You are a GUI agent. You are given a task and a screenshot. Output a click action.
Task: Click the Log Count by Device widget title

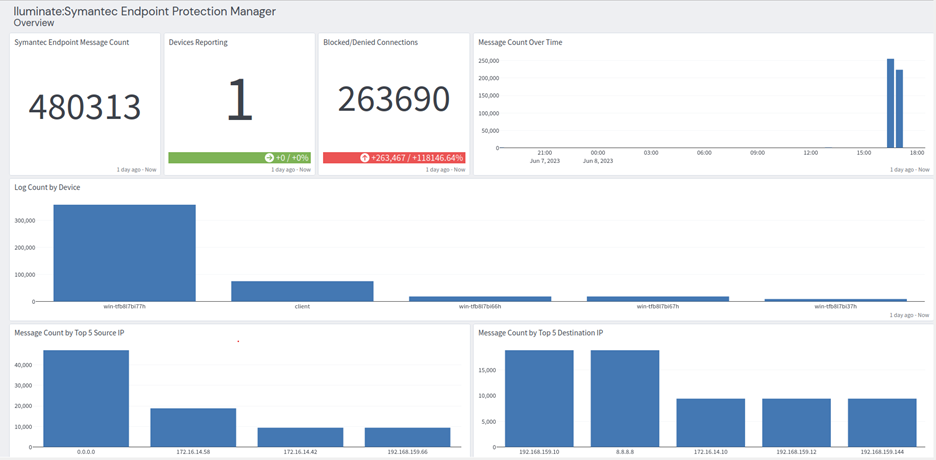coord(47,187)
